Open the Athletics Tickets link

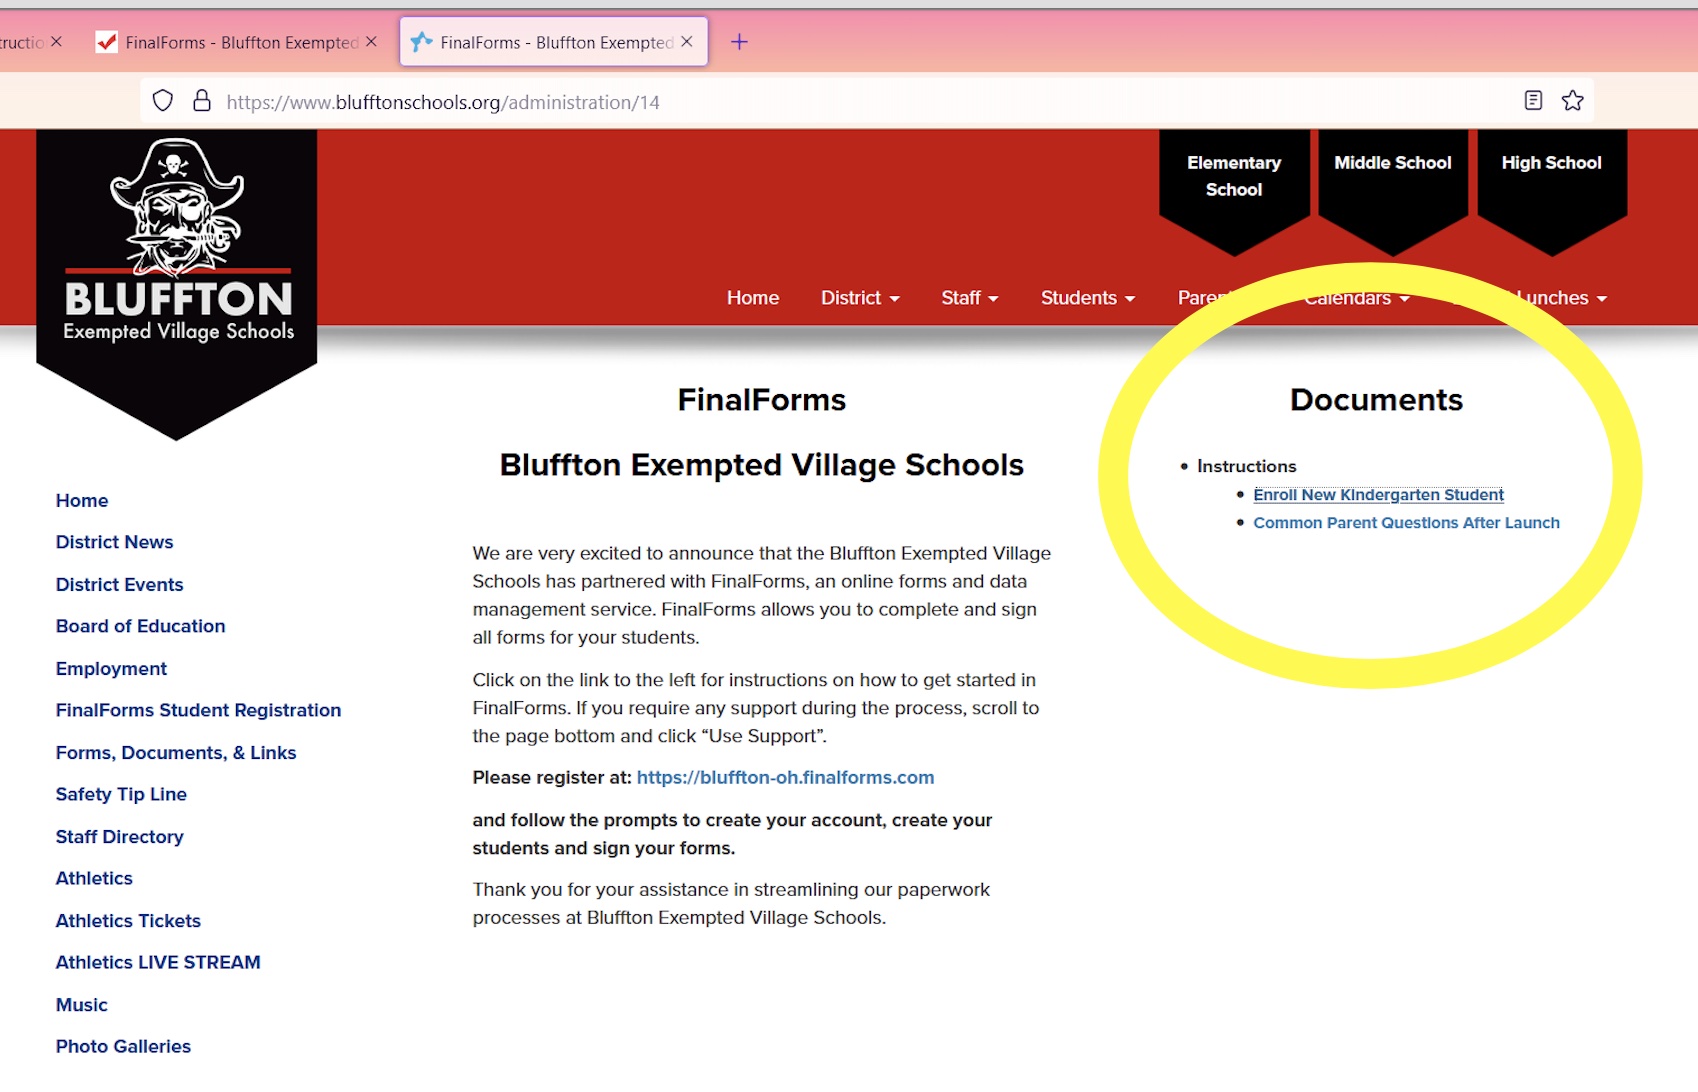[128, 921]
